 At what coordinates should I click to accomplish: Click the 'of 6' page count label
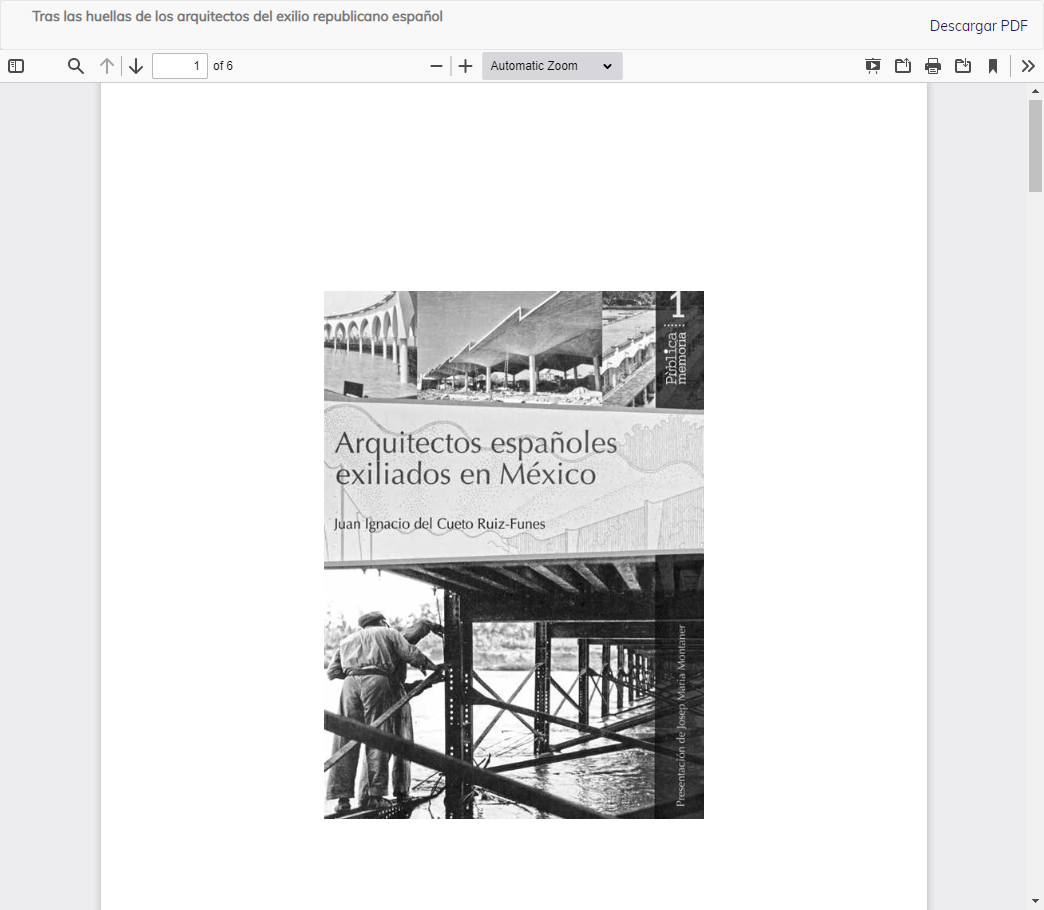(x=223, y=66)
